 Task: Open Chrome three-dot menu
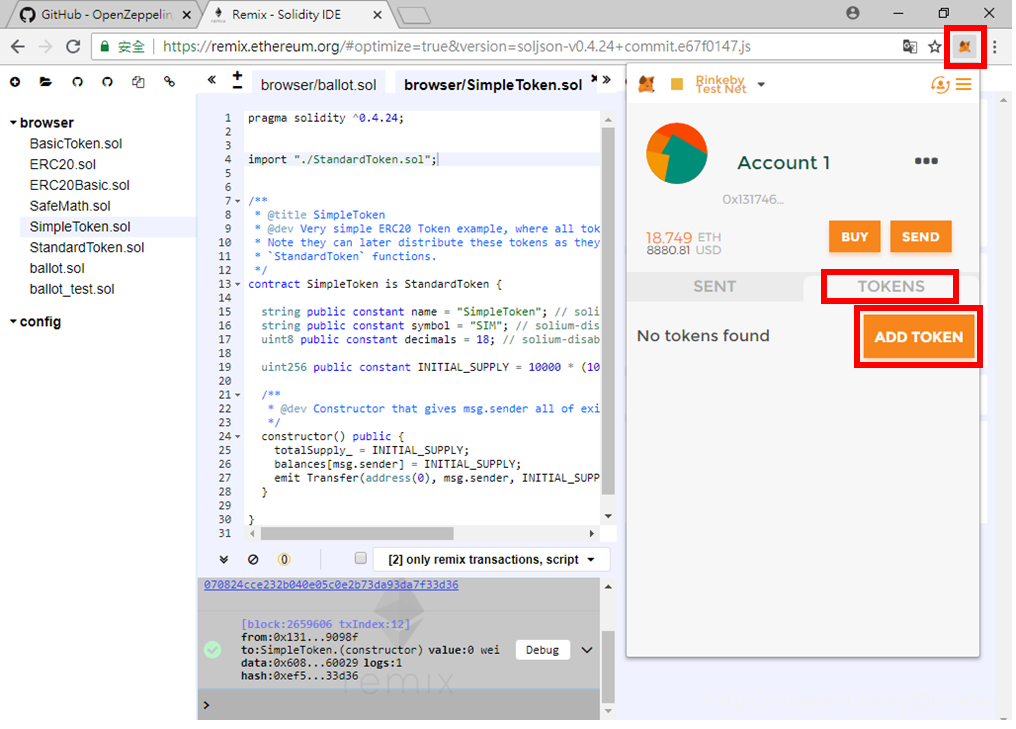point(995,47)
